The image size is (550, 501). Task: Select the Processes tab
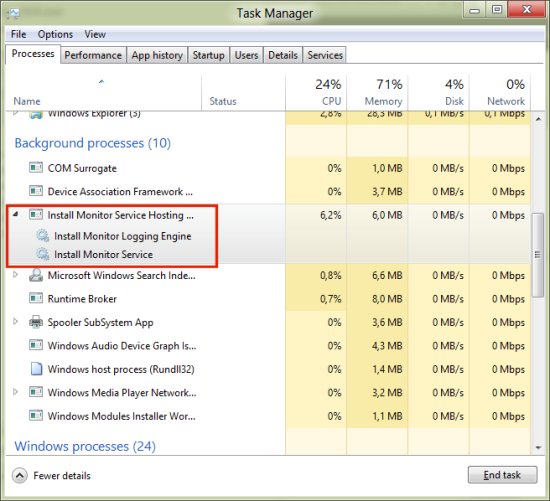pos(33,54)
